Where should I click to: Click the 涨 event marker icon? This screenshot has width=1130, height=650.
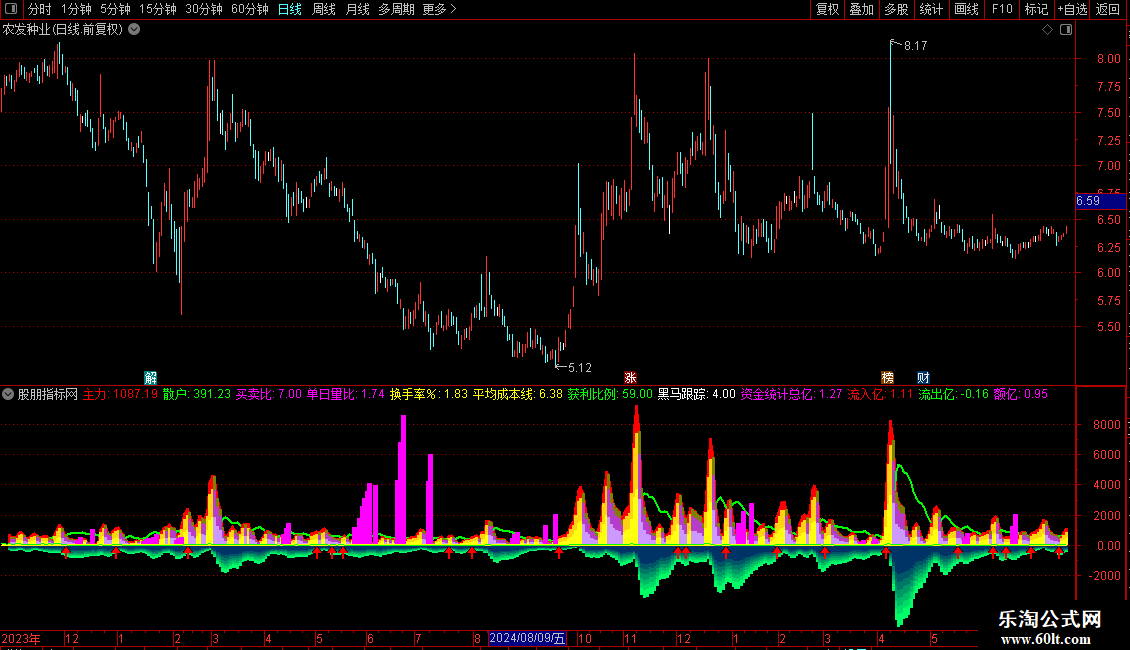(x=630, y=378)
